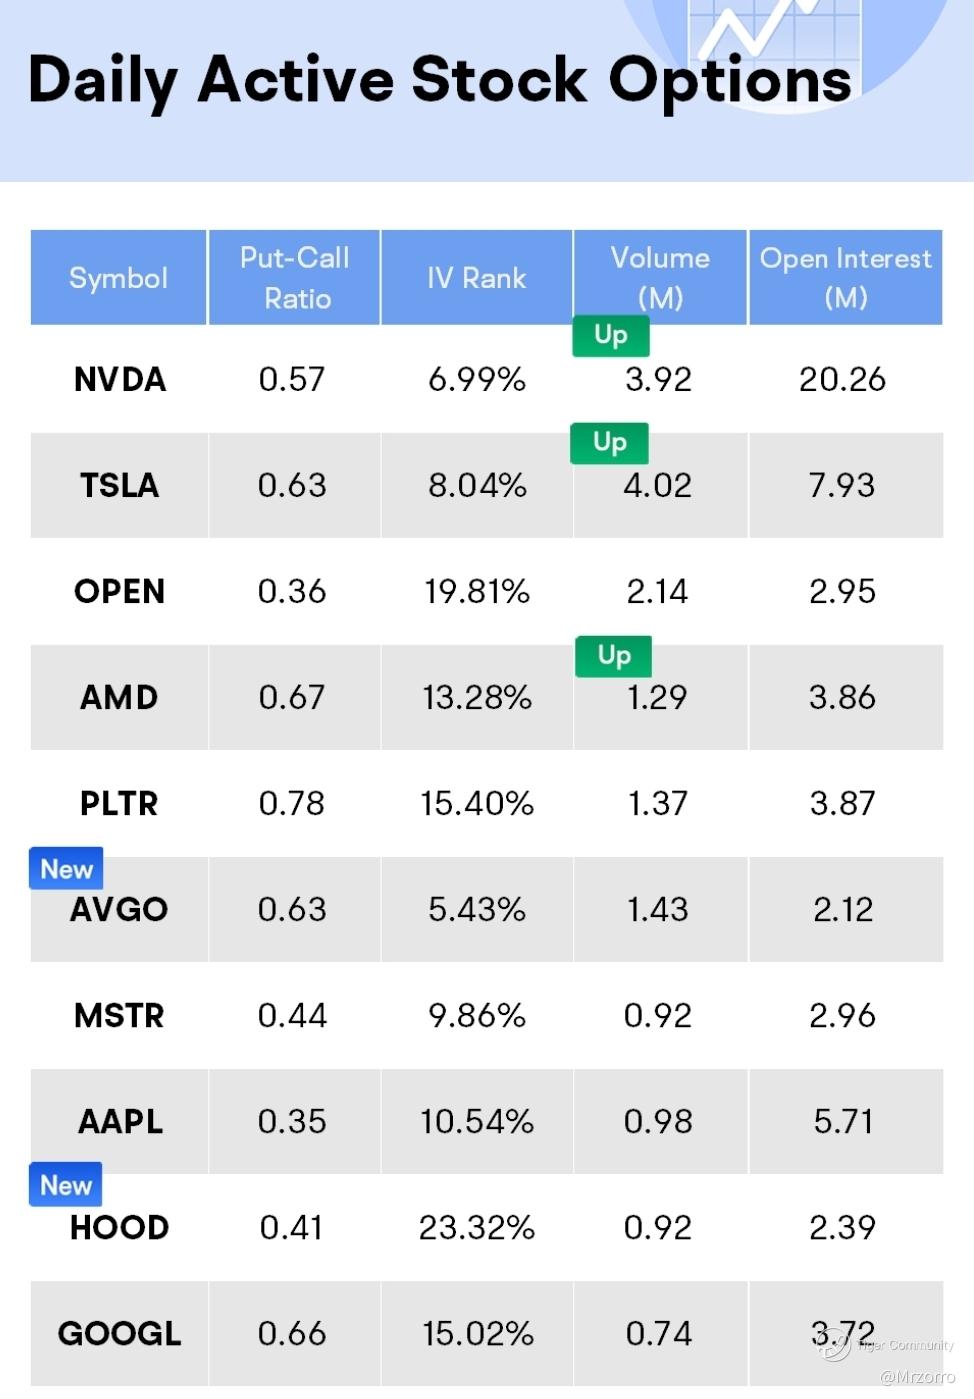The height and width of the screenshot is (1399, 974).
Task: Click the MSTR put-call ratio 0.44
Action: (292, 1016)
